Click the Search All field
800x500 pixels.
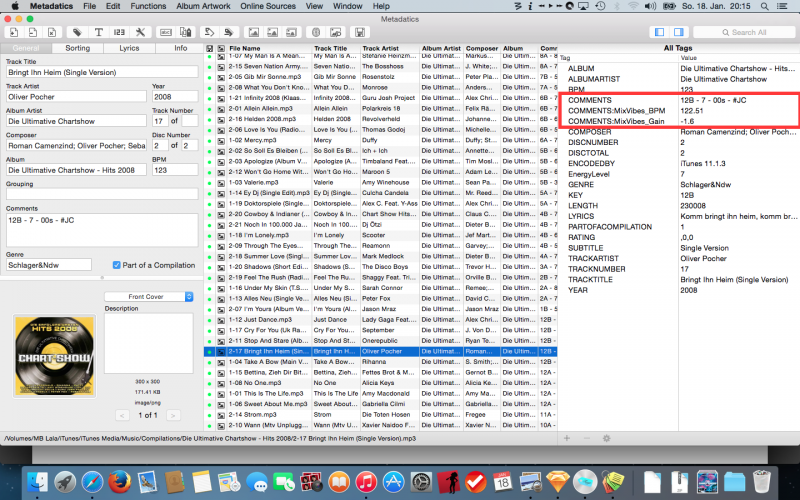[x=744, y=32]
